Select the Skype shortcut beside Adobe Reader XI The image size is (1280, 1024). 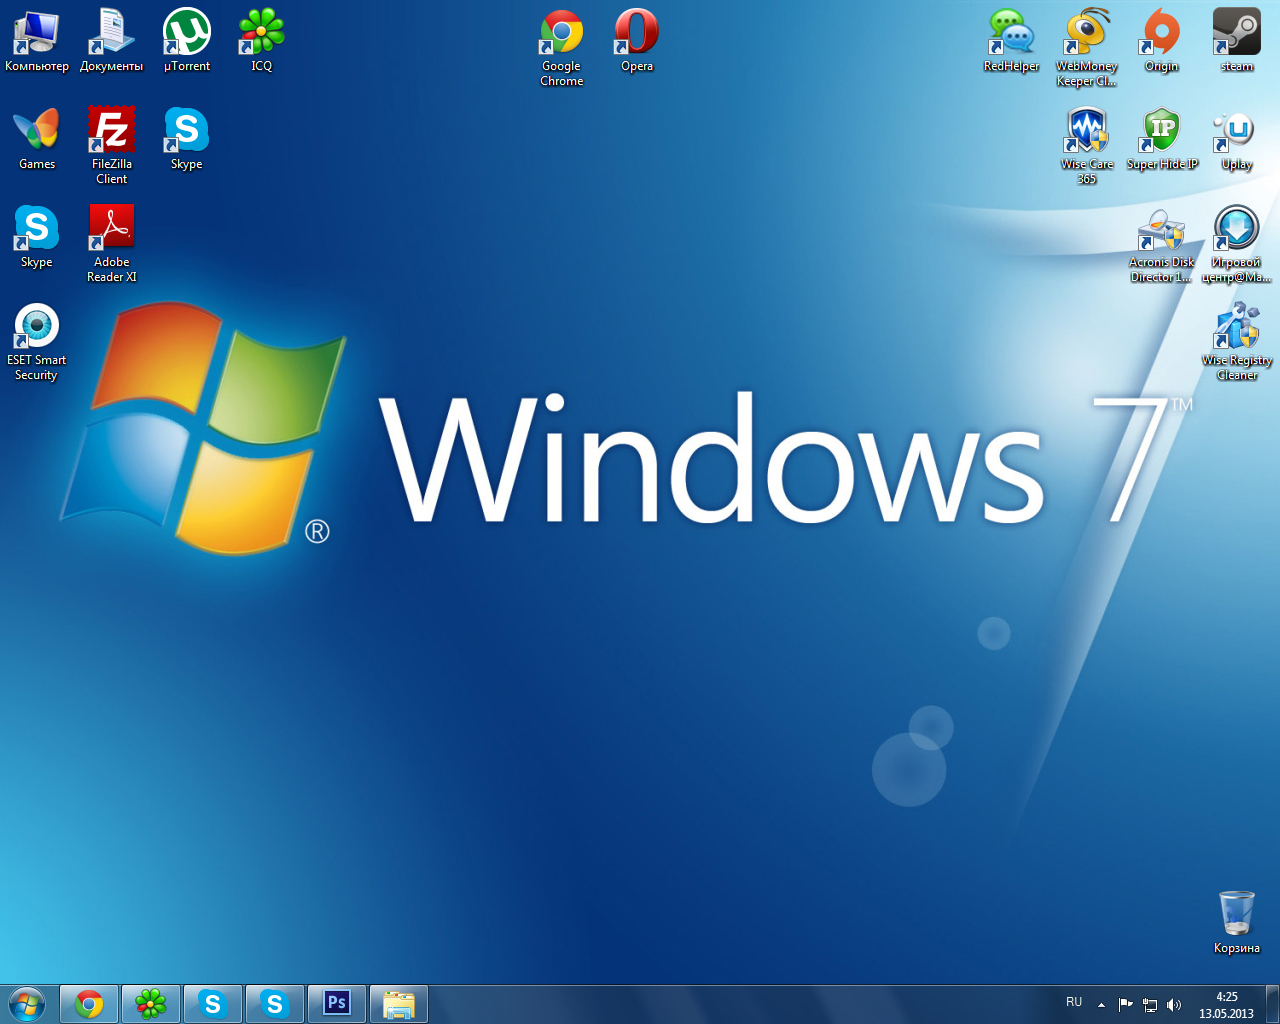tap(37, 236)
